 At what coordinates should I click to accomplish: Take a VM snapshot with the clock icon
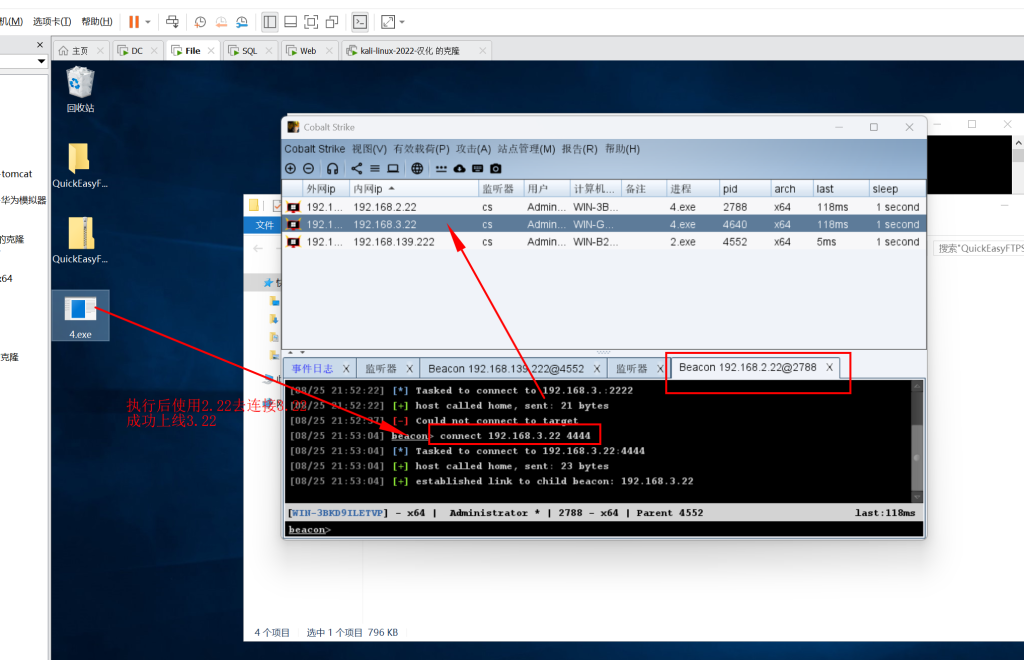[200, 22]
